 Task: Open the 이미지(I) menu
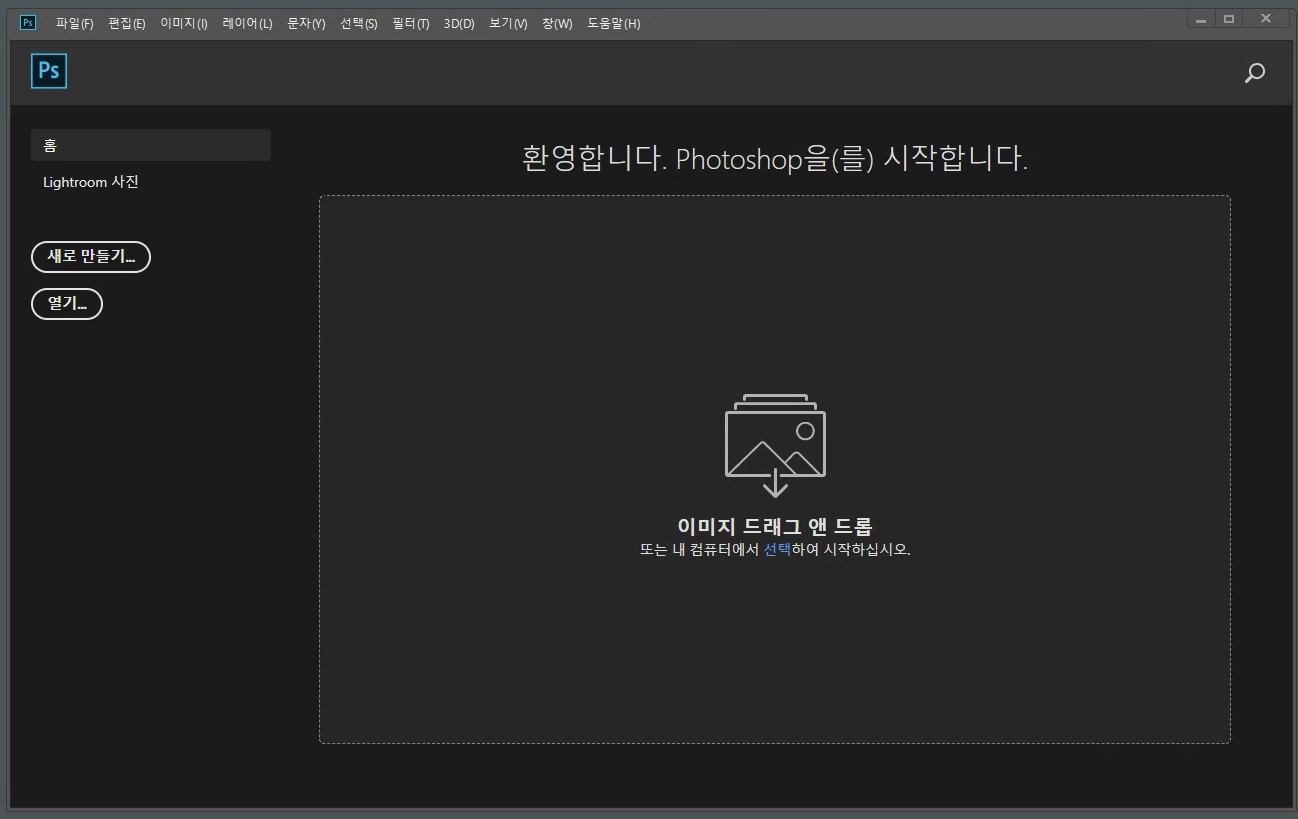(x=184, y=23)
